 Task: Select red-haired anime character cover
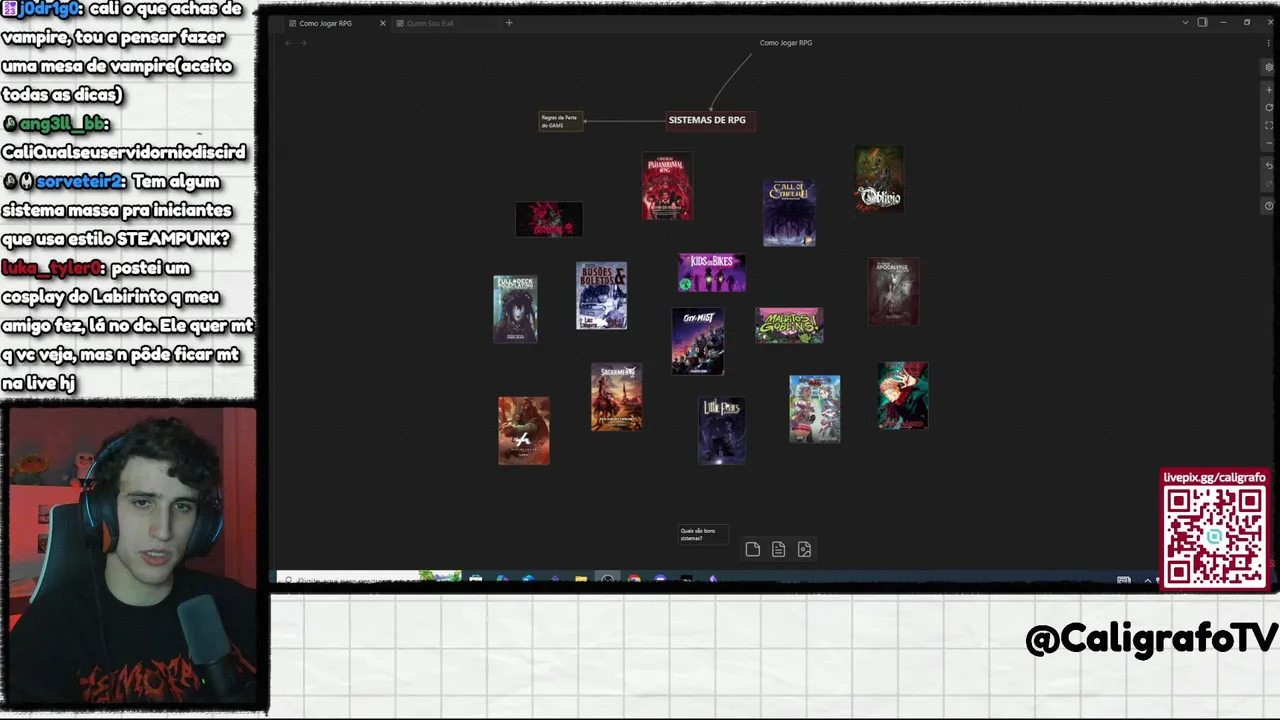(903, 396)
